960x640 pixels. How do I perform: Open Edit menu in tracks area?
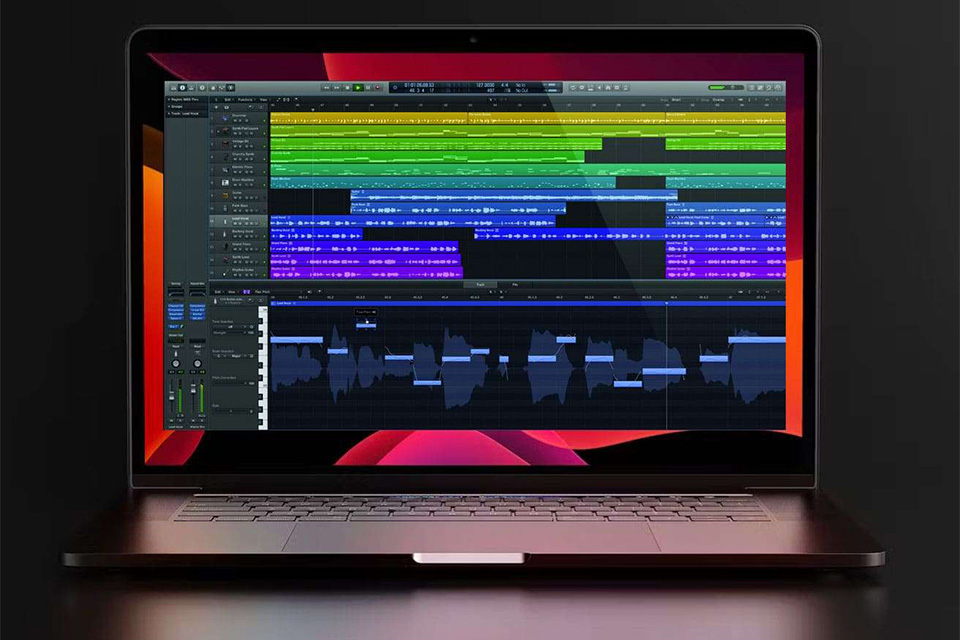point(228,100)
